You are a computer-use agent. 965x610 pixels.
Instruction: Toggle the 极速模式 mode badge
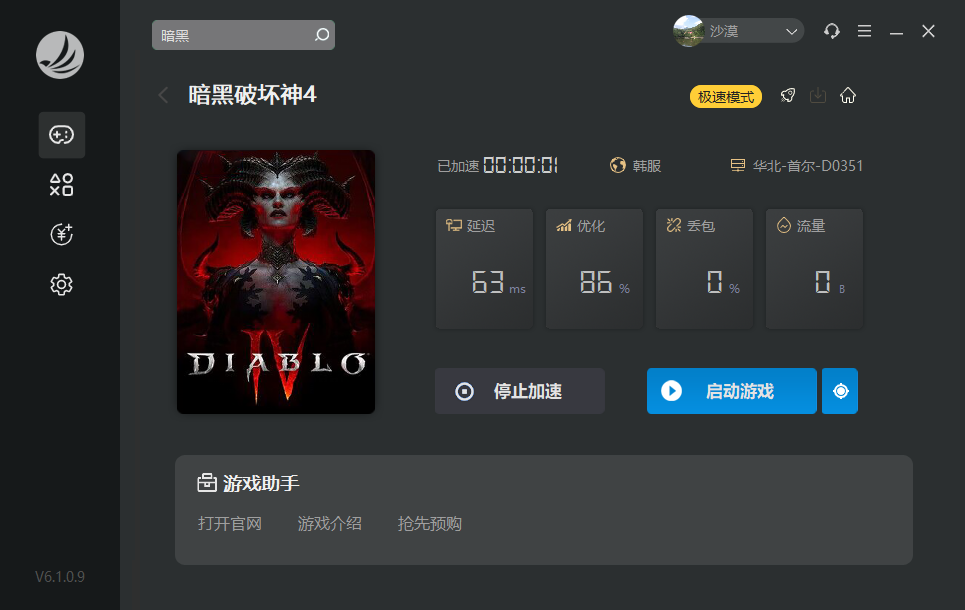tap(726, 97)
